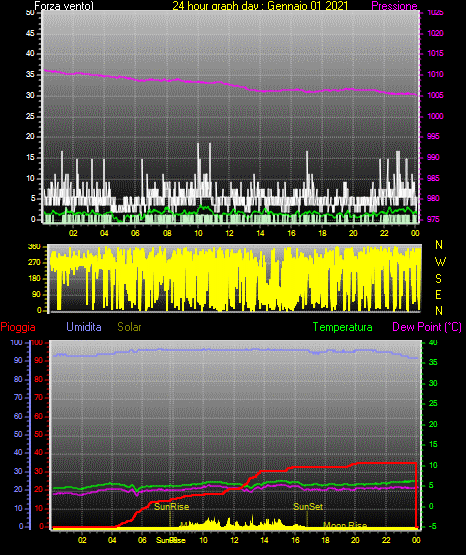This screenshot has height=555, width=466.
Task: Click the 12 hour tick on wind graph
Action: click(229, 233)
